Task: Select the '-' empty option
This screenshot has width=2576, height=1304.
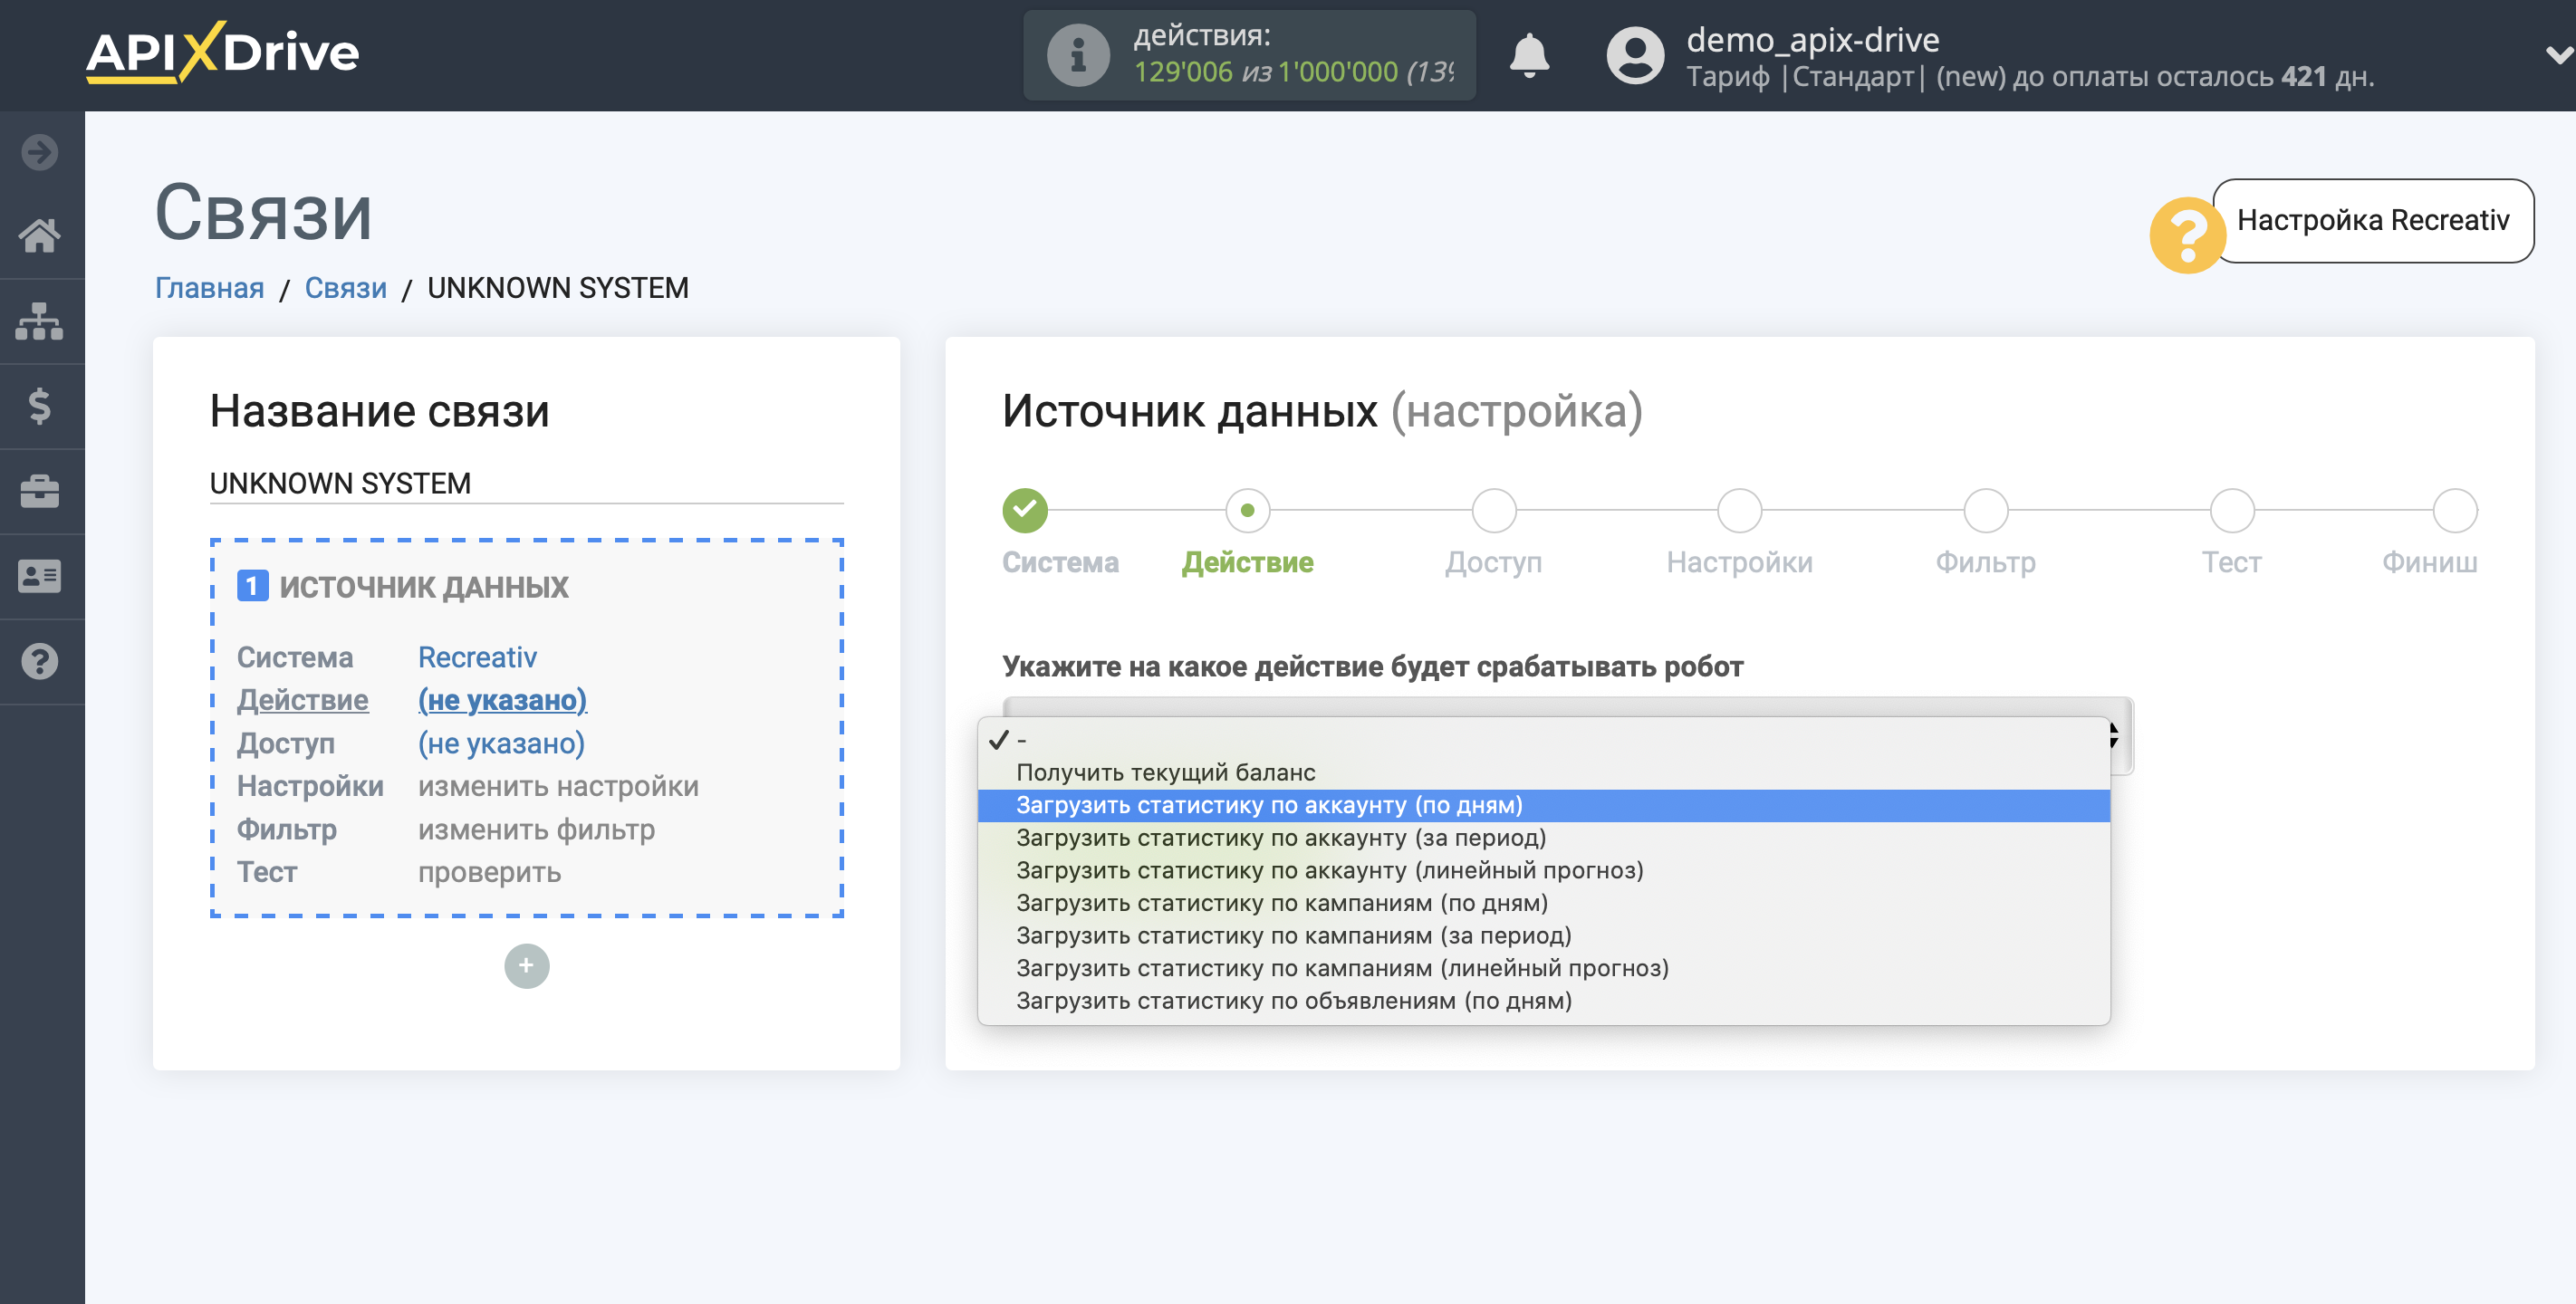Action: (1543, 740)
